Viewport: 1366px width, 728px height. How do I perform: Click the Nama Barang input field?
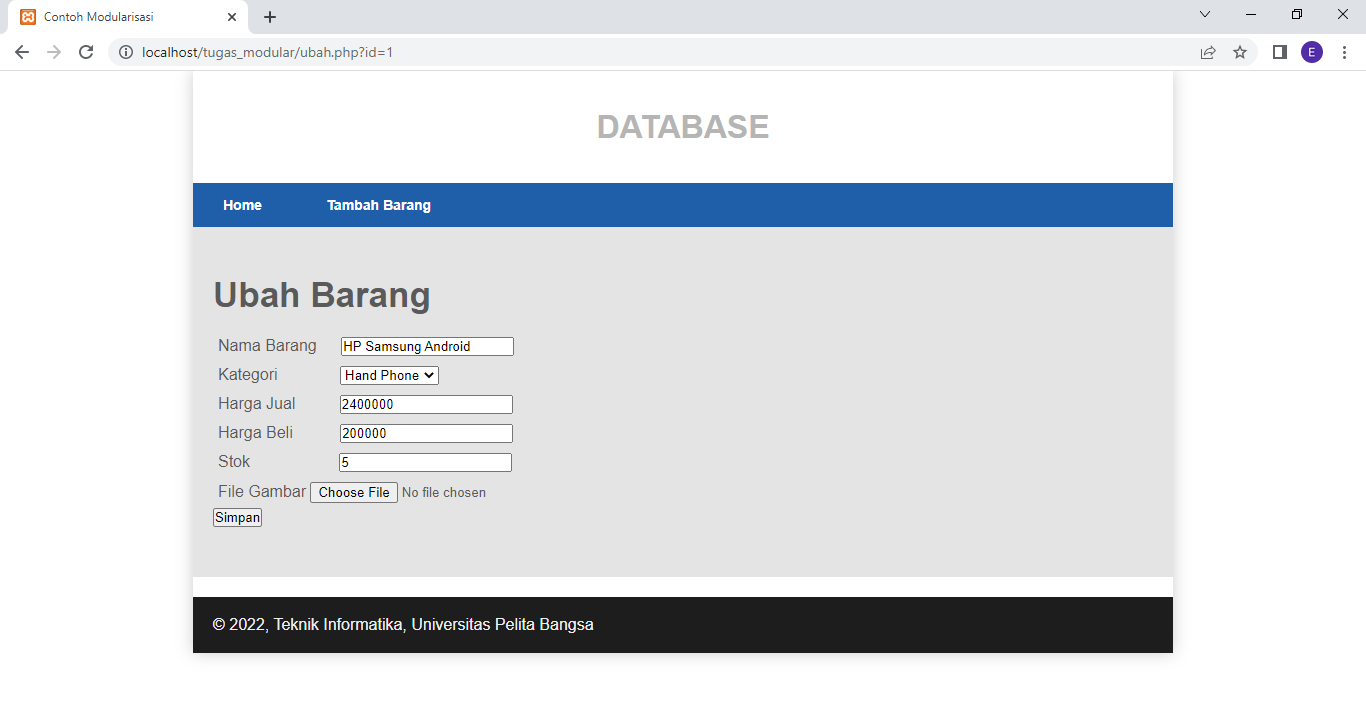(x=426, y=346)
